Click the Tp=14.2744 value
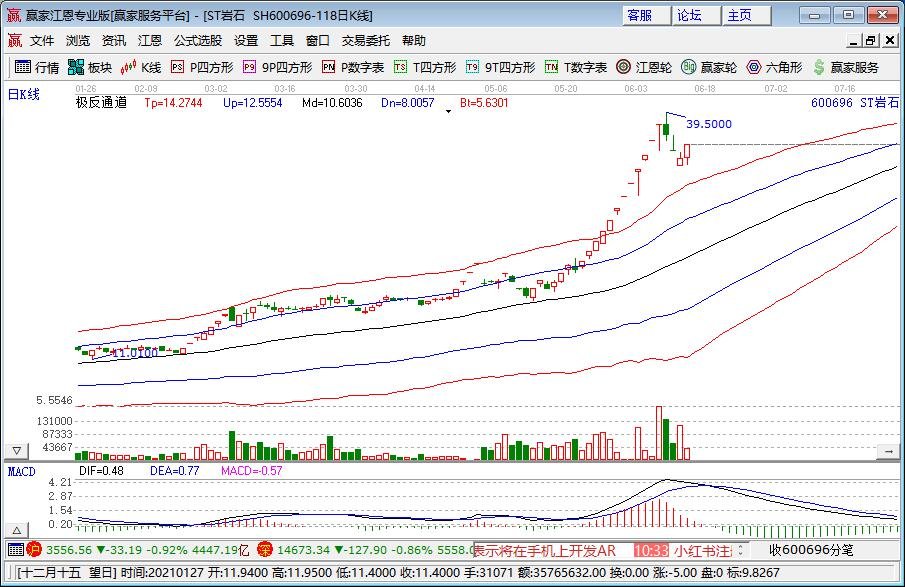The height and width of the screenshot is (587, 905). coord(173,103)
